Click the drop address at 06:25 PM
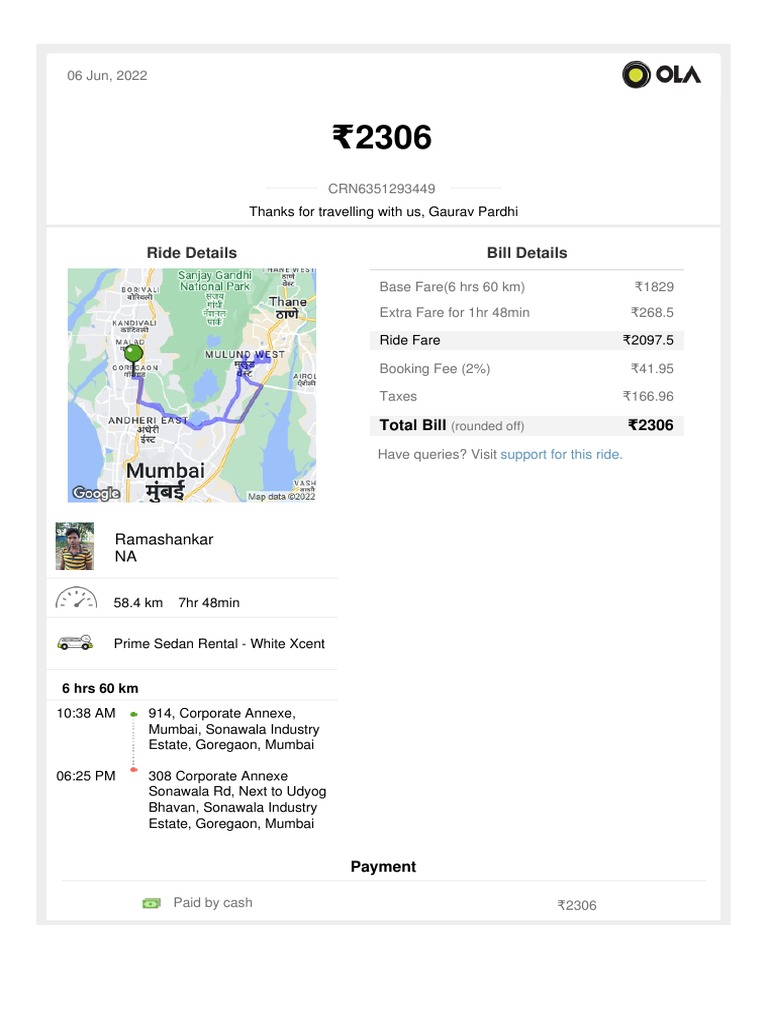 [x=237, y=799]
